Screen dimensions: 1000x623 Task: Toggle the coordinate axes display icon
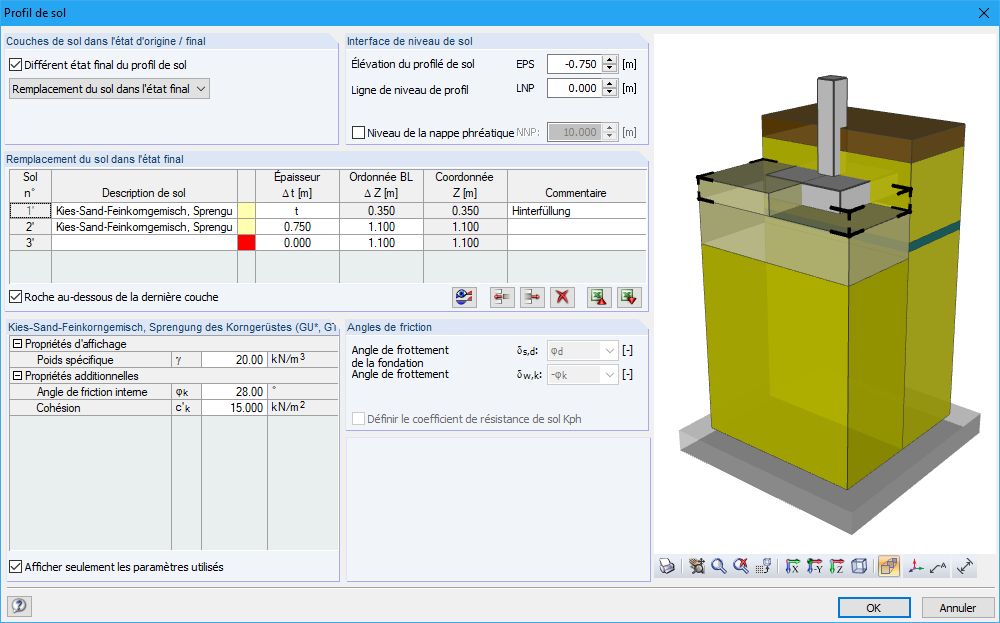click(916, 566)
